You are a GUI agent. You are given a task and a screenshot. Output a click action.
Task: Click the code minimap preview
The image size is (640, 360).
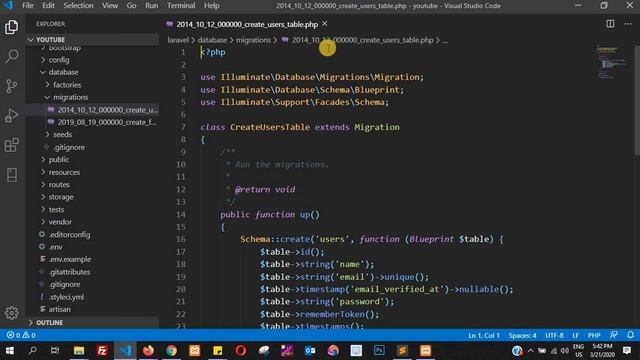[x=611, y=62]
